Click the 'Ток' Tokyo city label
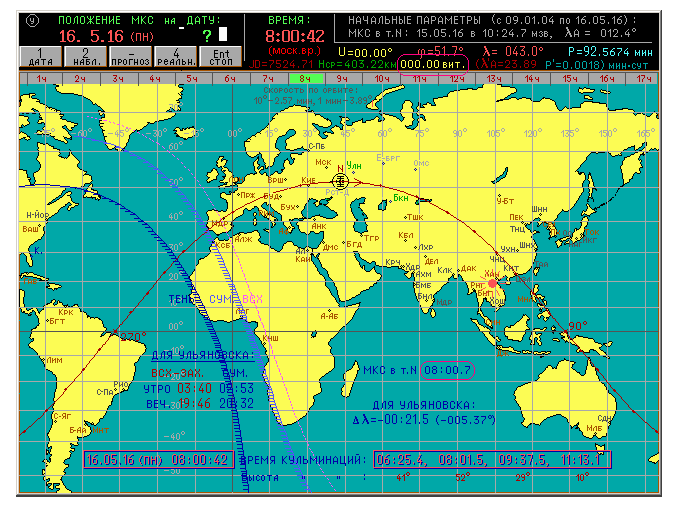This screenshot has width=679, height=510. (592, 232)
